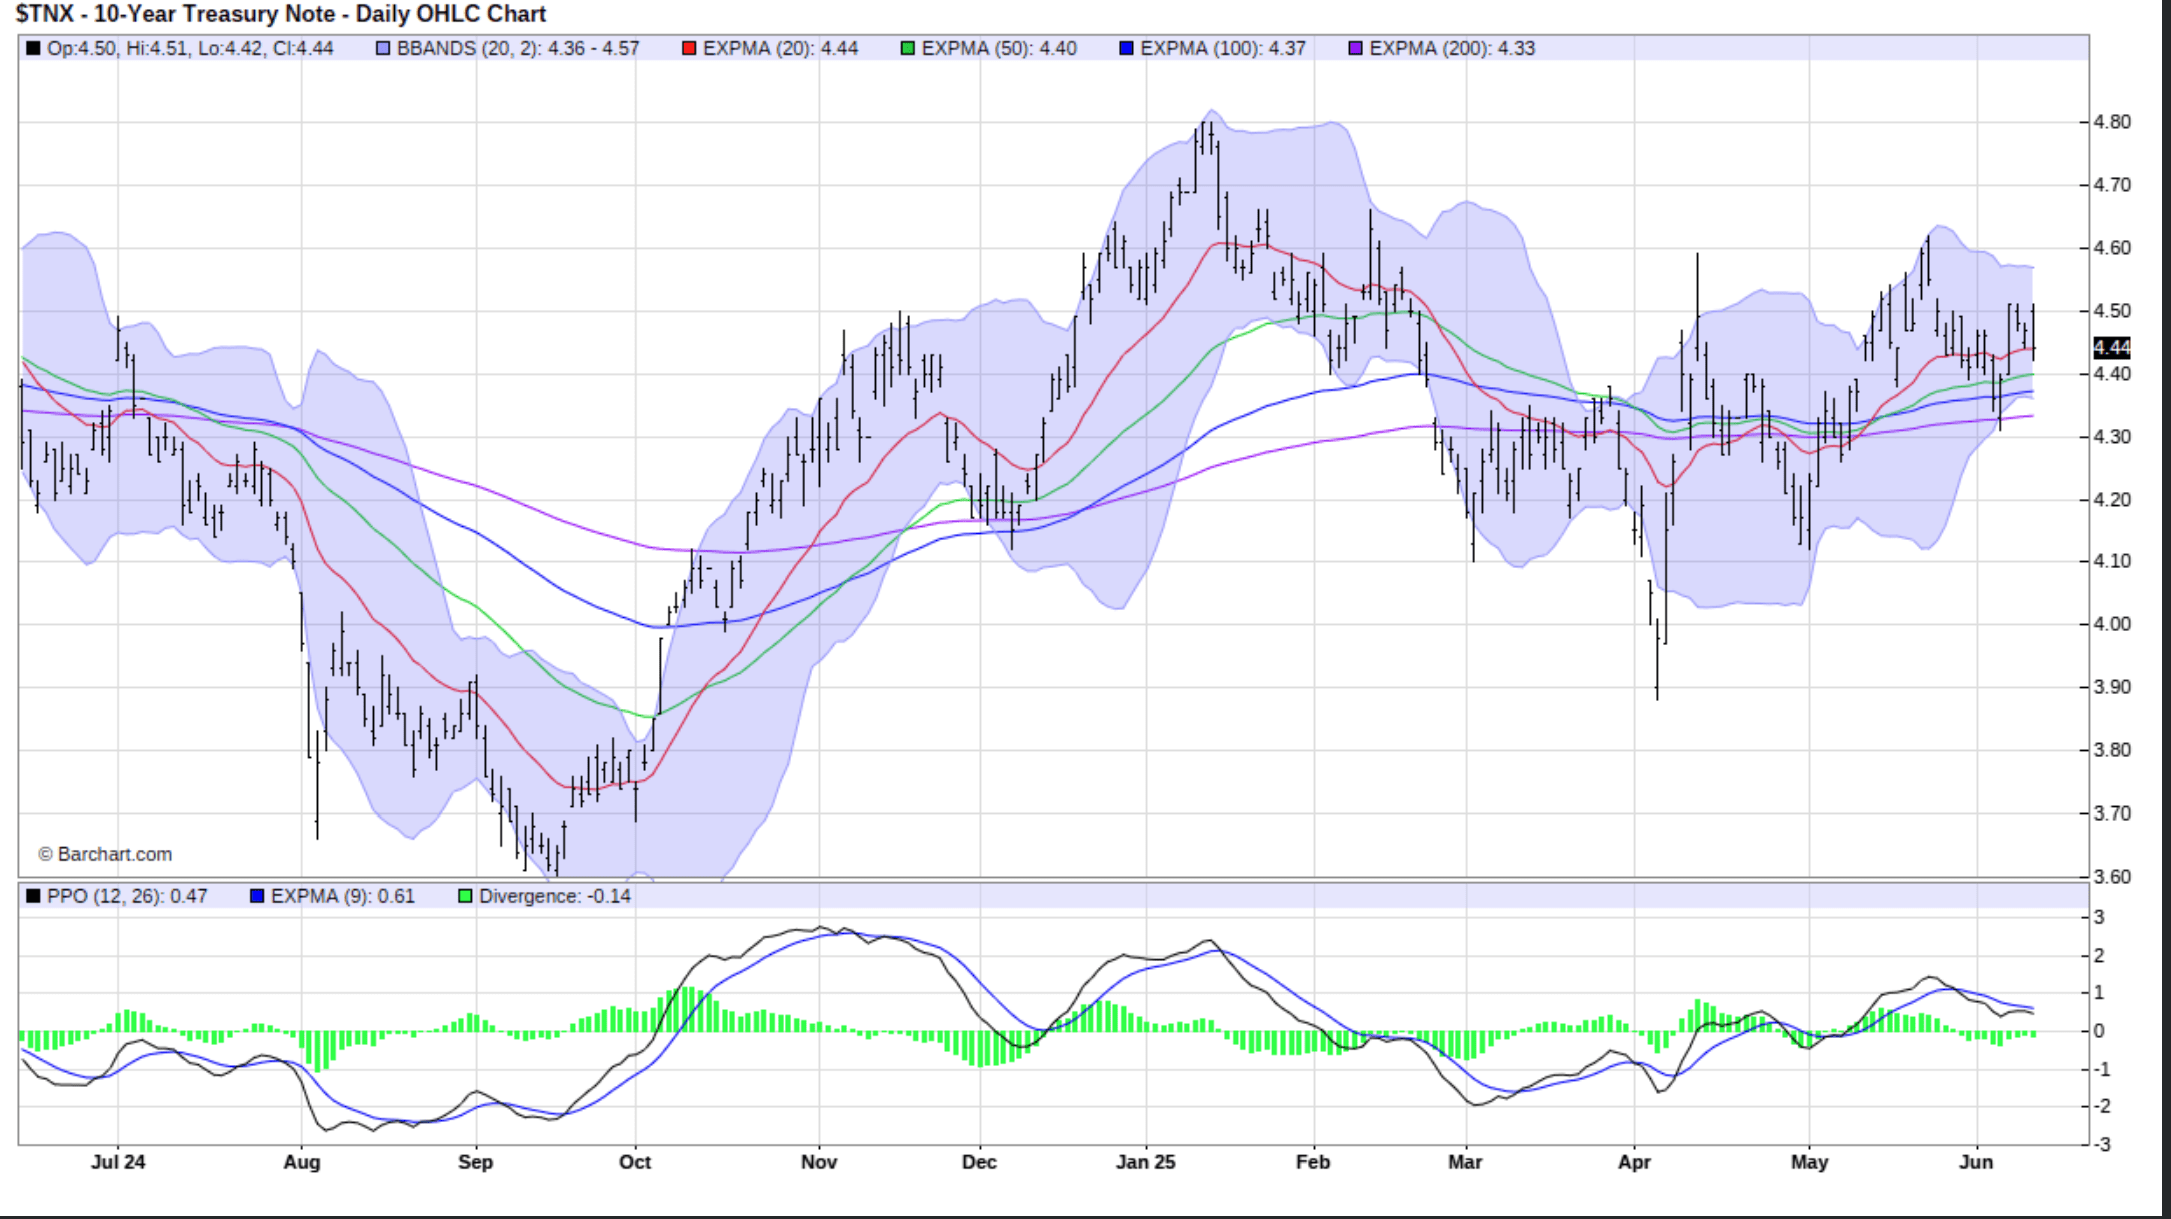Click the red EXPMA (20) legend swatch
Screen dimensions: 2171x1219
pyautogui.click(x=689, y=48)
